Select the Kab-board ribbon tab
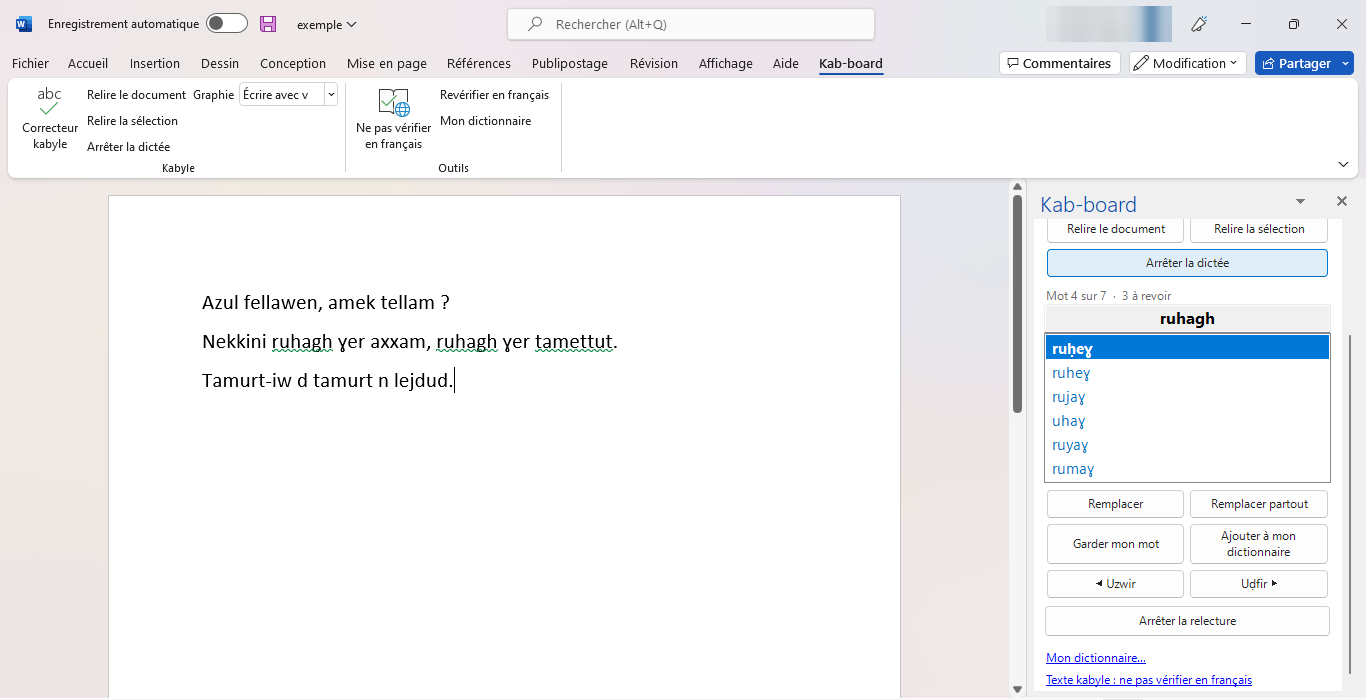 pos(851,63)
